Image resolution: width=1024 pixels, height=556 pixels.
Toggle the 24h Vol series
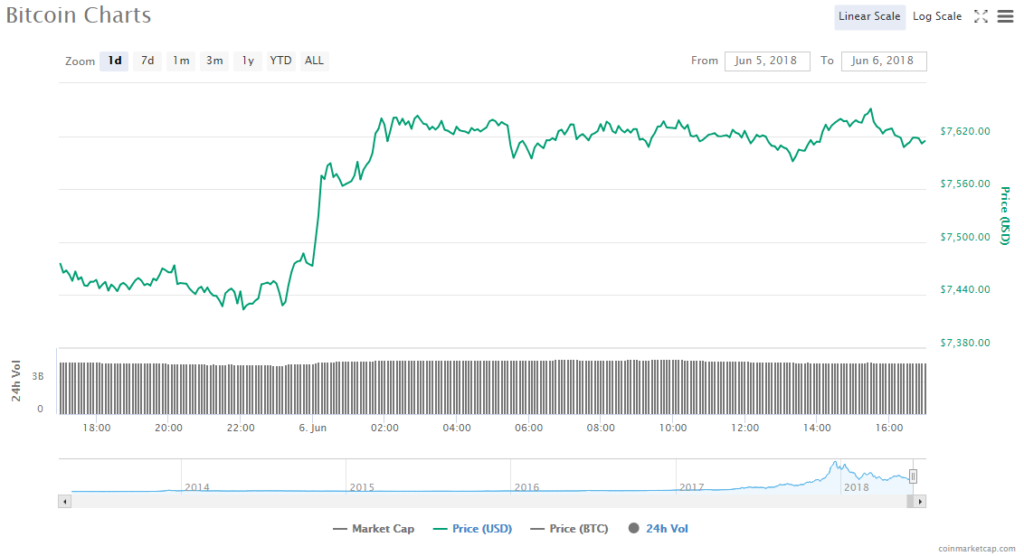click(x=658, y=529)
